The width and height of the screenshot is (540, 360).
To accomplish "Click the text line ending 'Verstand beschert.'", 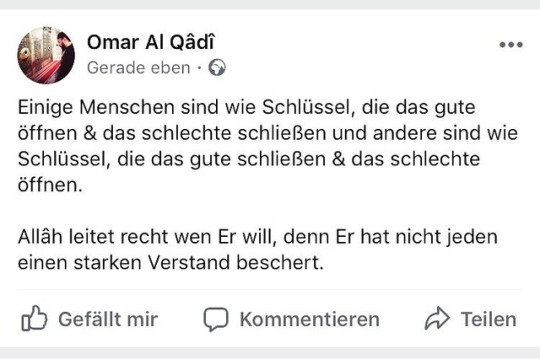I will [171, 263].
